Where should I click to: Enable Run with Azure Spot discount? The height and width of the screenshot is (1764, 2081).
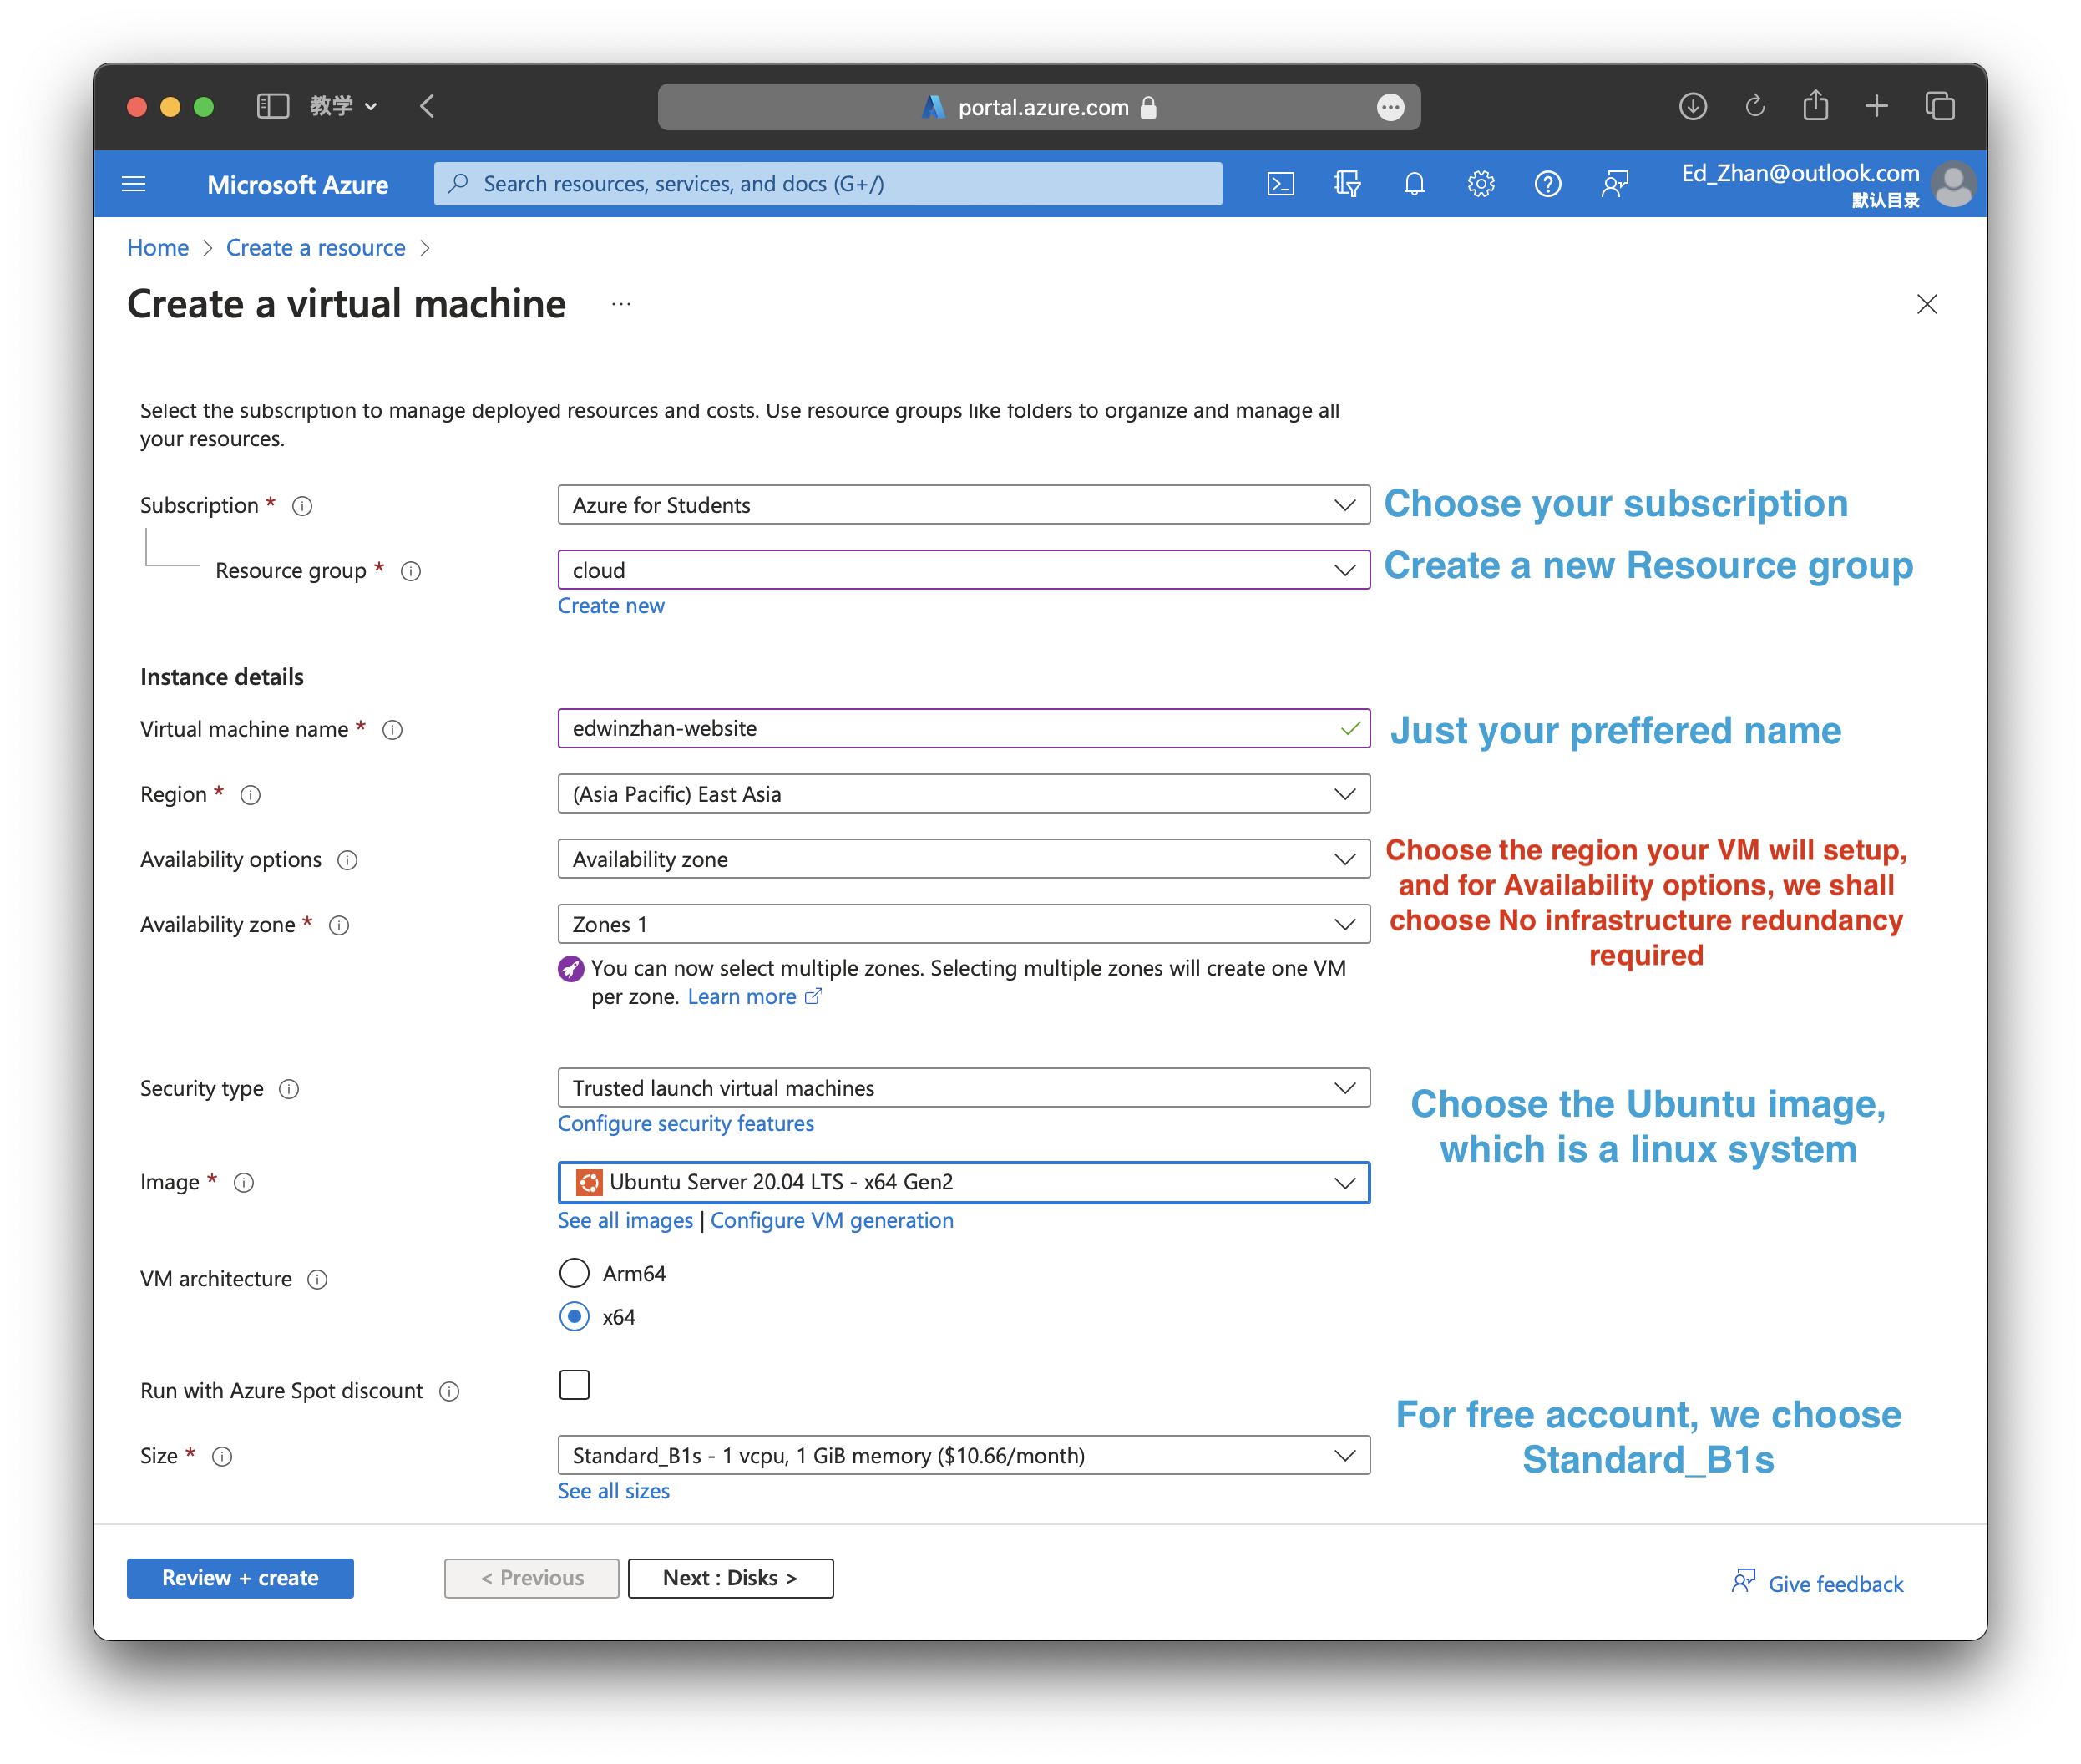click(x=574, y=1385)
